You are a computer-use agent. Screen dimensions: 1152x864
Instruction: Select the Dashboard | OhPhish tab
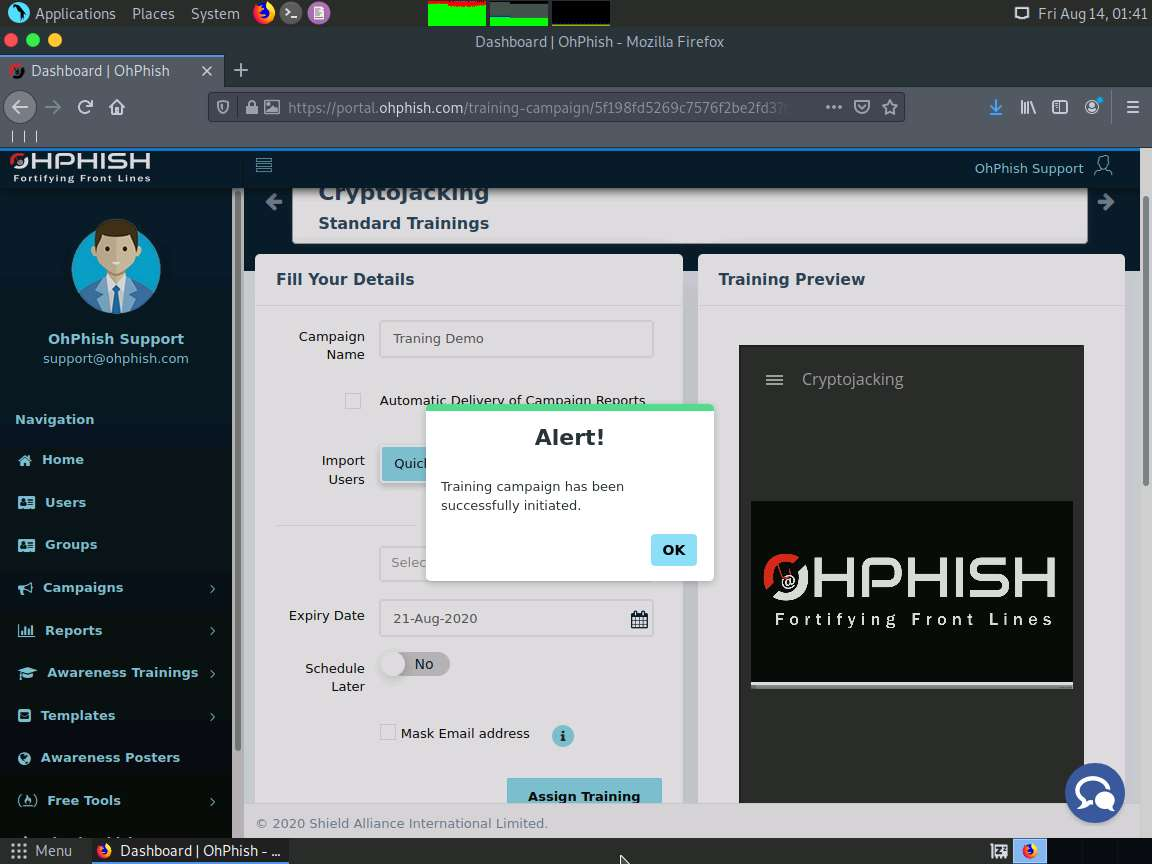[x=112, y=71]
